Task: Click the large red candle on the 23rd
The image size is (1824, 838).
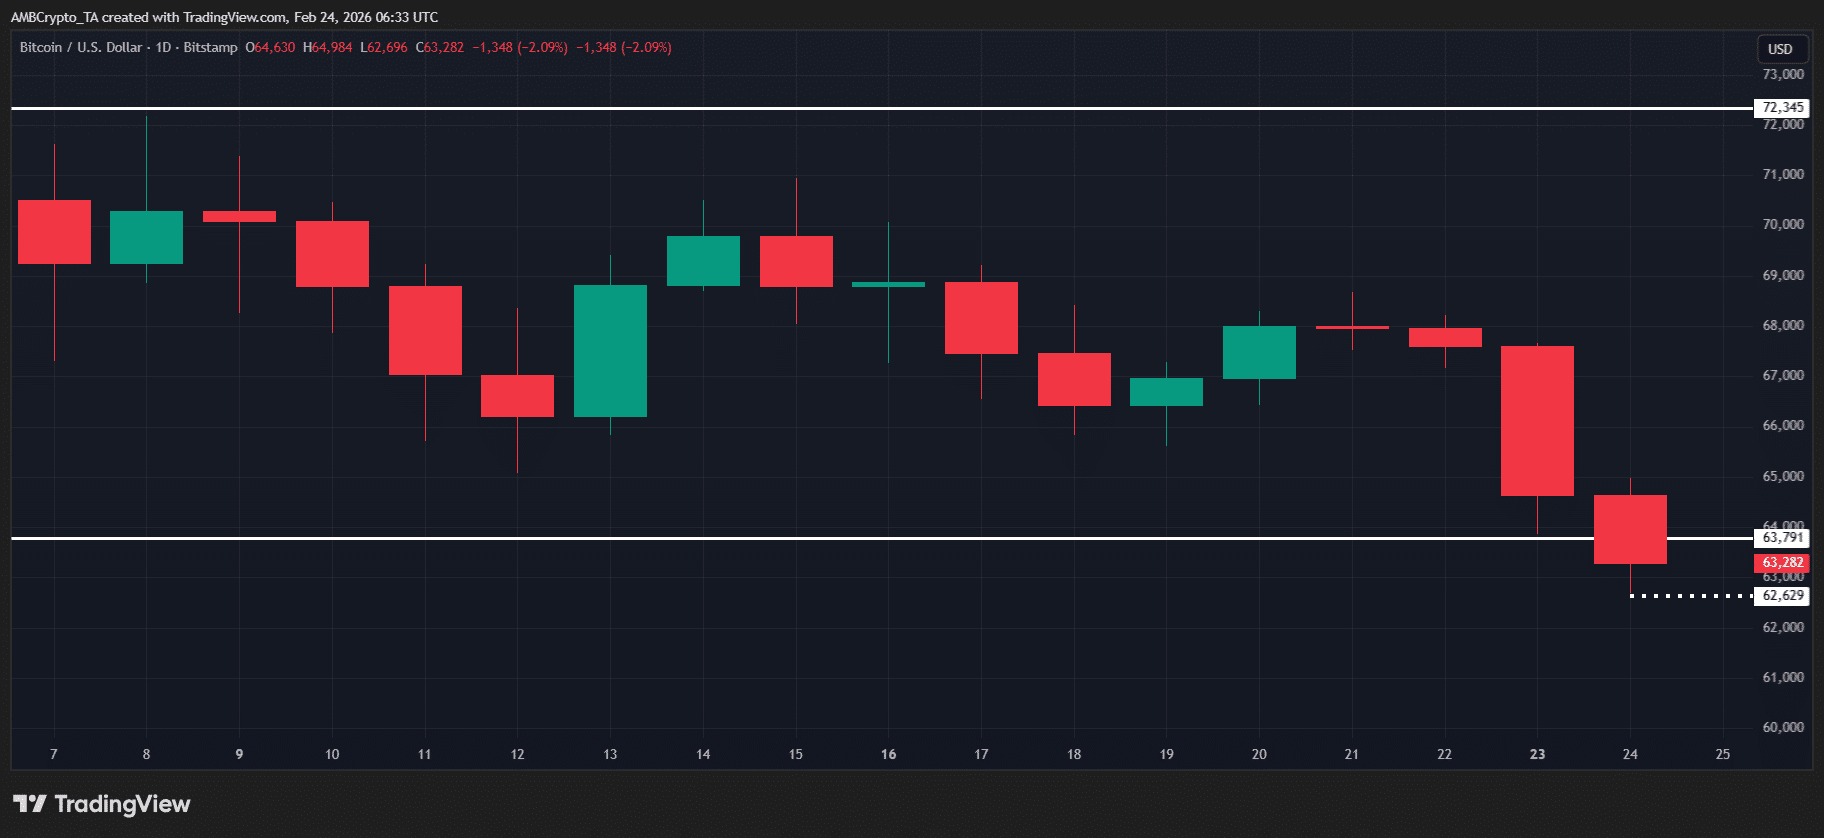Action: pos(1537,420)
